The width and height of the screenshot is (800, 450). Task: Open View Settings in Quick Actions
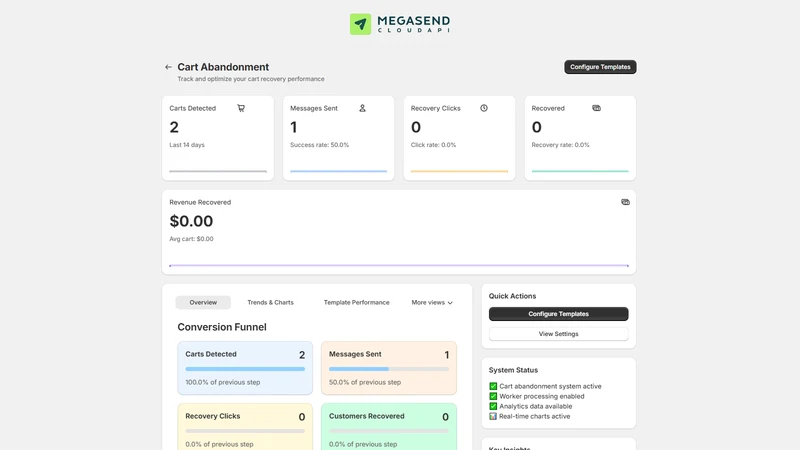pyautogui.click(x=558, y=334)
